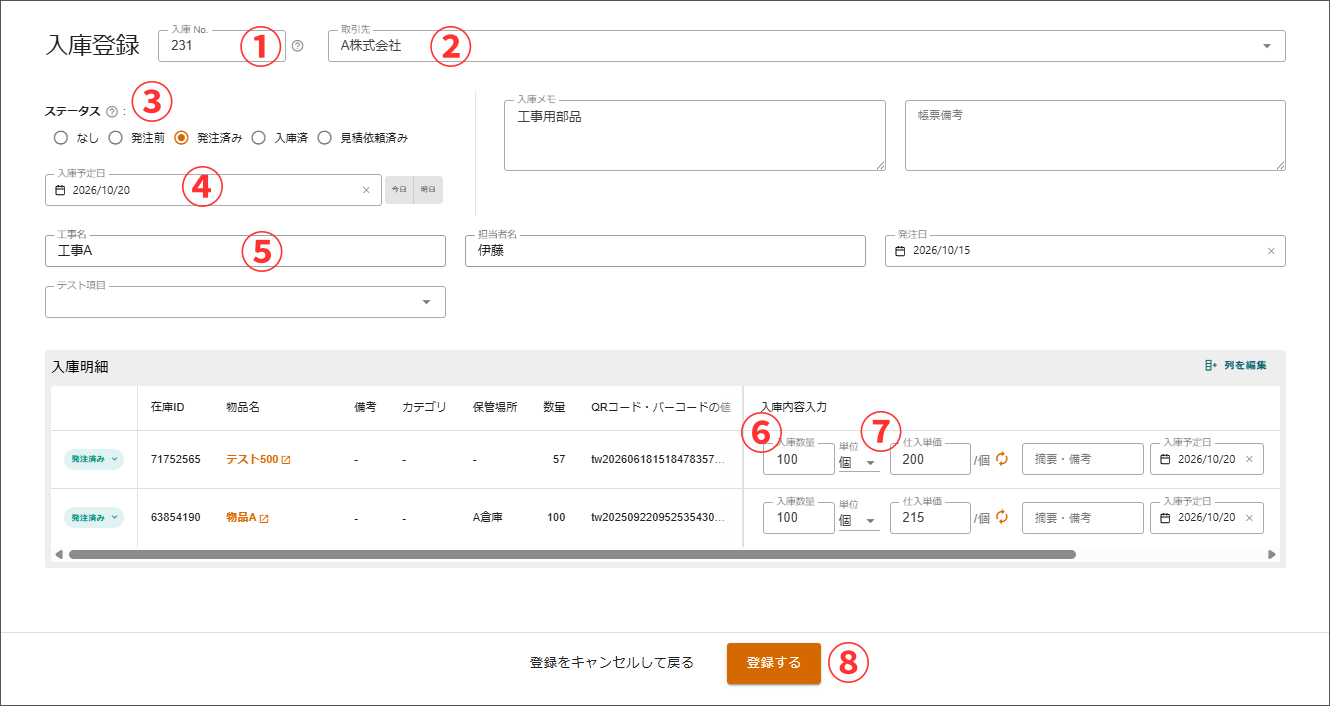Clear the 入庫予定日 in the 物品A row
1330x706 pixels.
click(1249, 517)
